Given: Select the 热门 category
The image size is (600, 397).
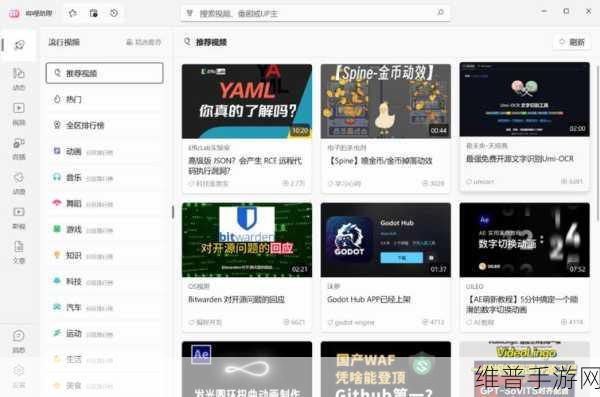Looking at the screenshot, I should click(x=104, y=99).
